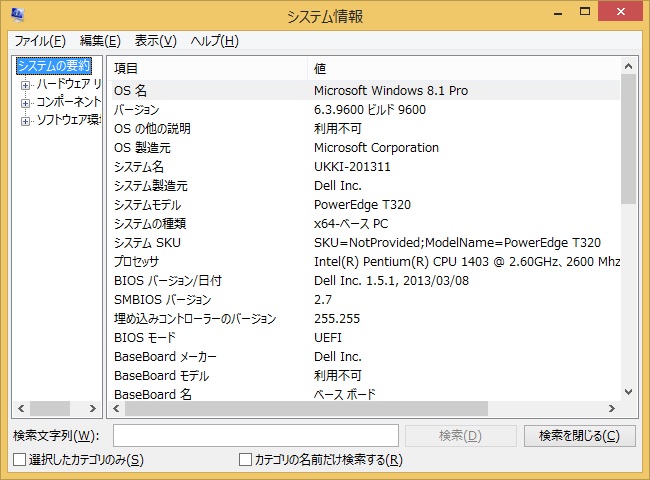This screenshot has height=480, width=650.
Task: Click right arrow of details horizontal scrollbar
Action: tap(612, 409)
